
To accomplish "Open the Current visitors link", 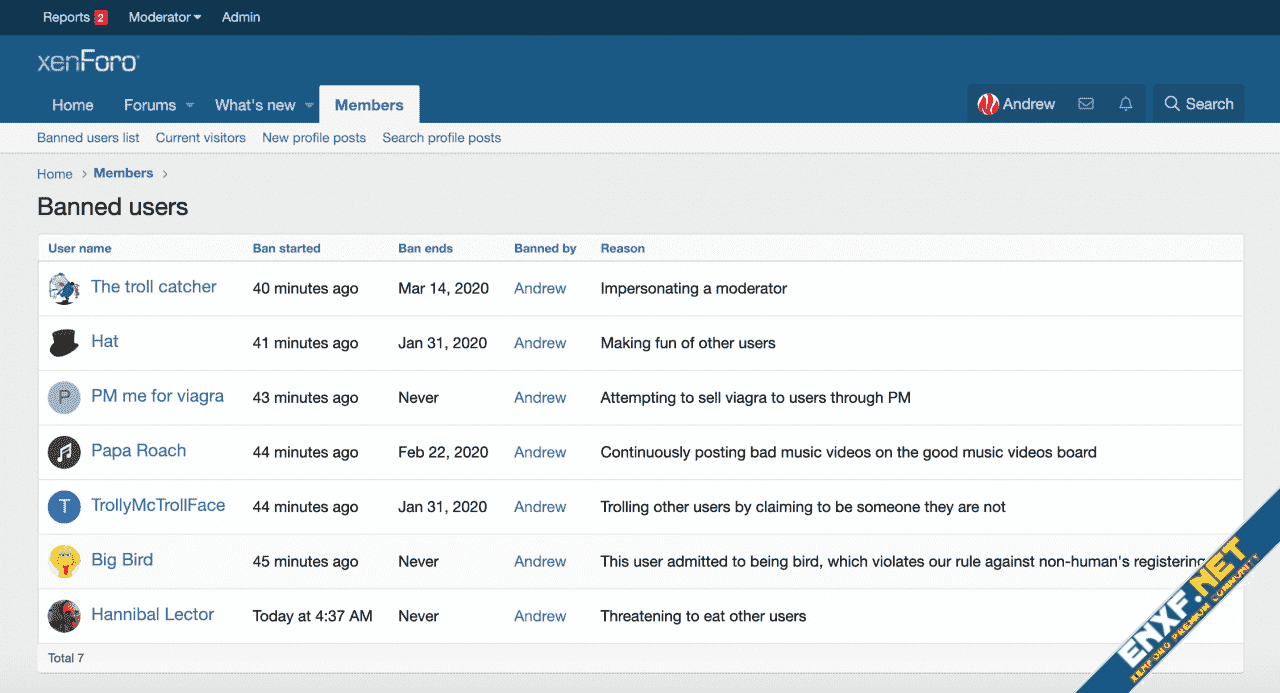I will point(200,138).
